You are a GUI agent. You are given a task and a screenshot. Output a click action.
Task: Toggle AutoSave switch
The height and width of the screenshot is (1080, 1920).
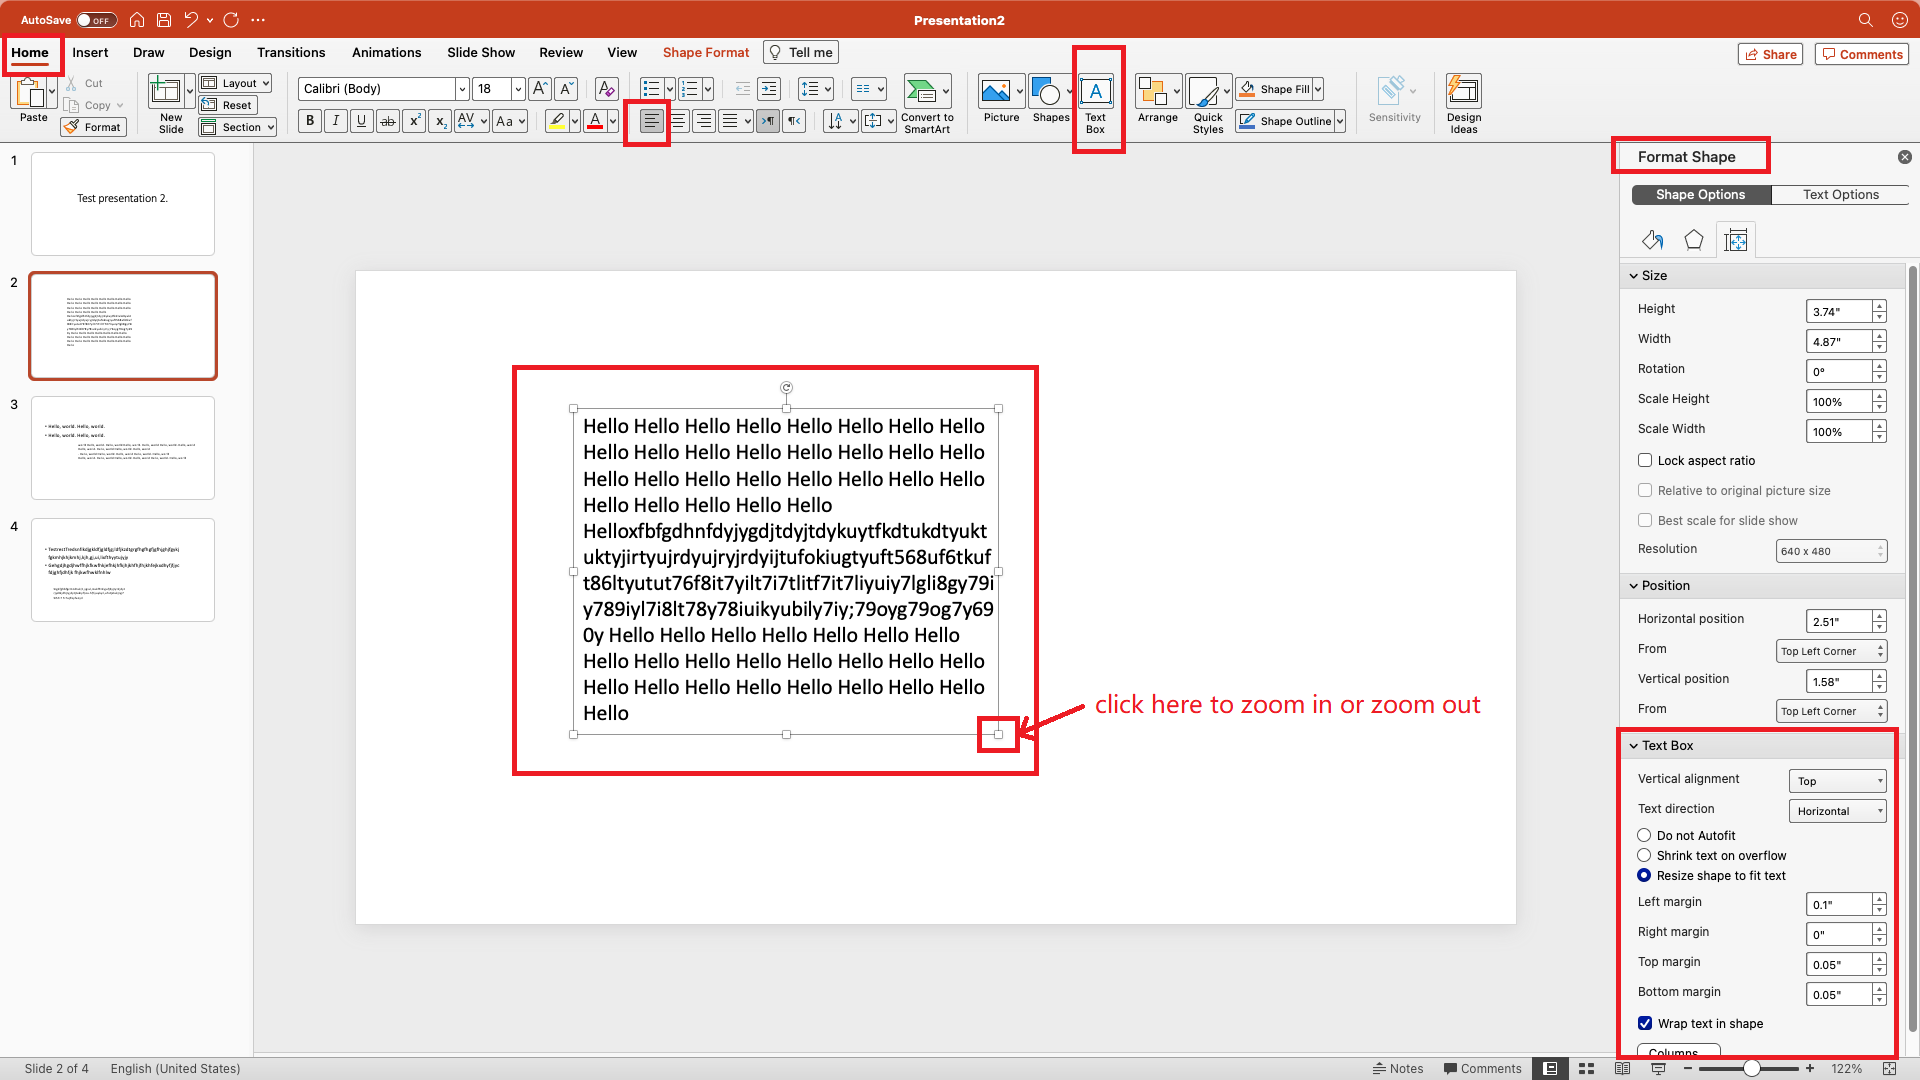97,20
